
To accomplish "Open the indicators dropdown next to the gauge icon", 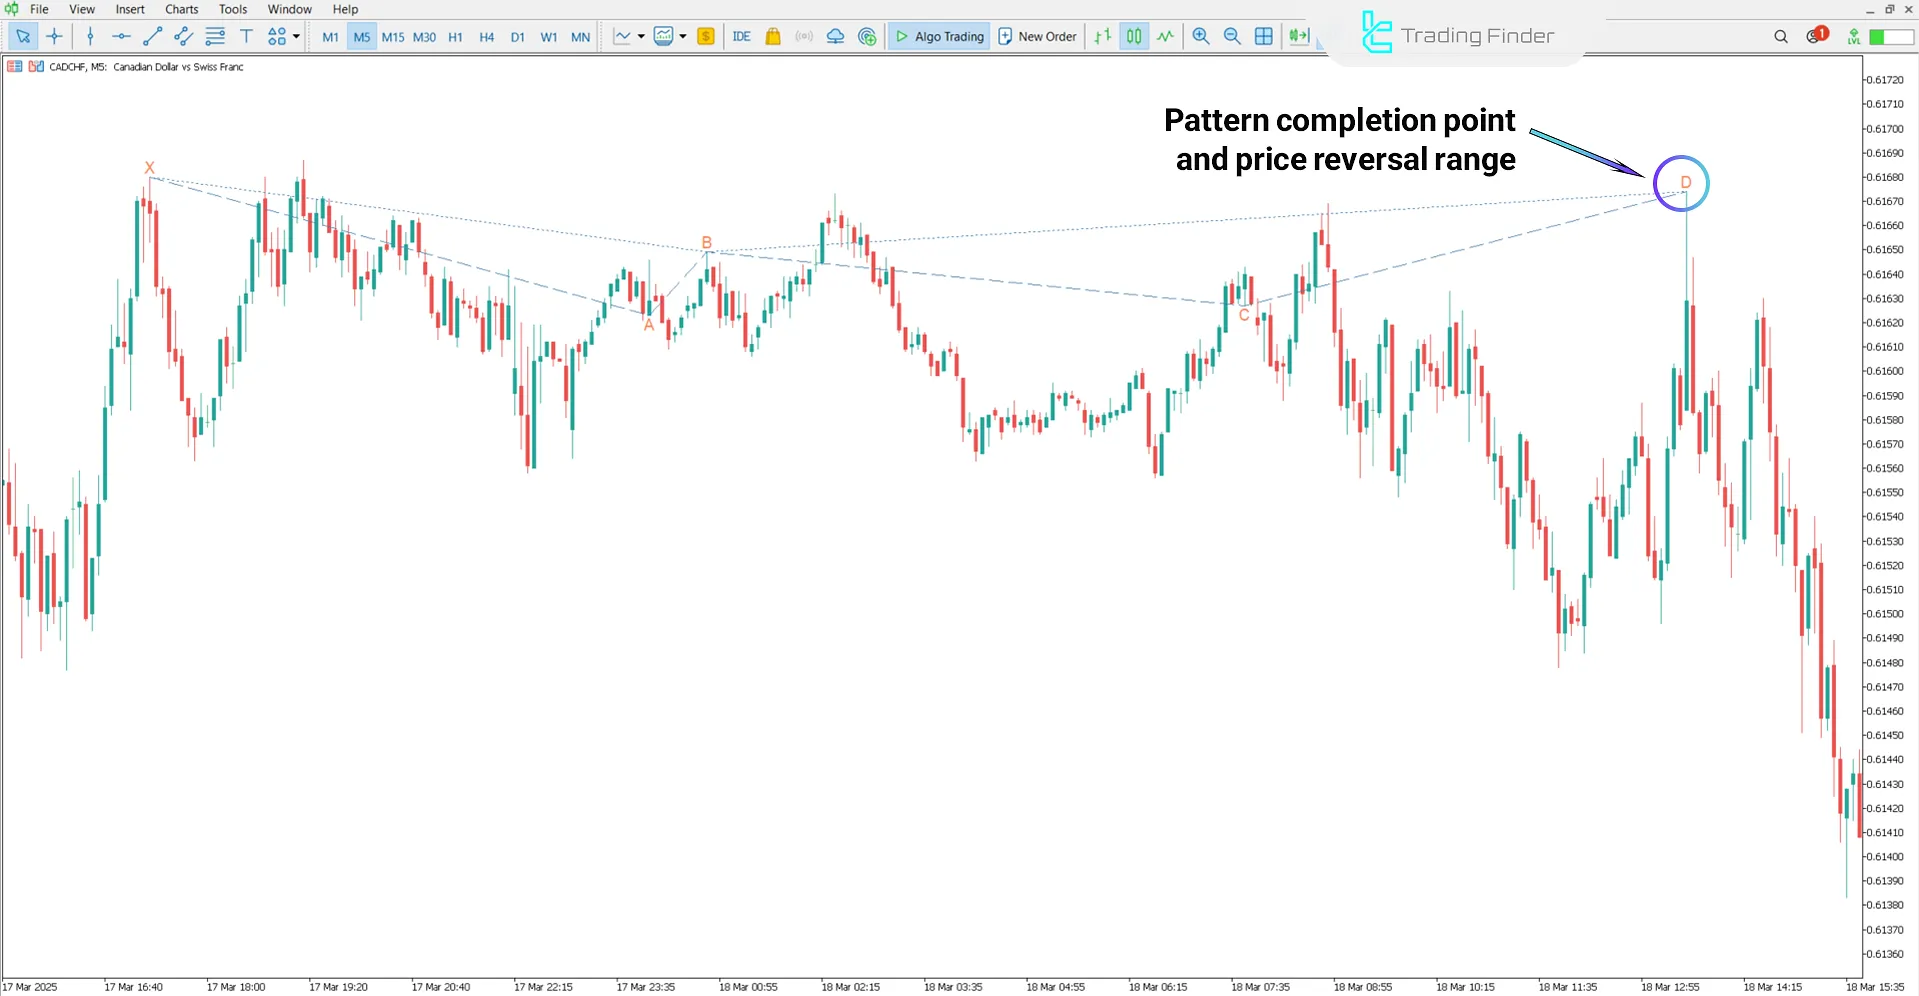I will (684, 36).
